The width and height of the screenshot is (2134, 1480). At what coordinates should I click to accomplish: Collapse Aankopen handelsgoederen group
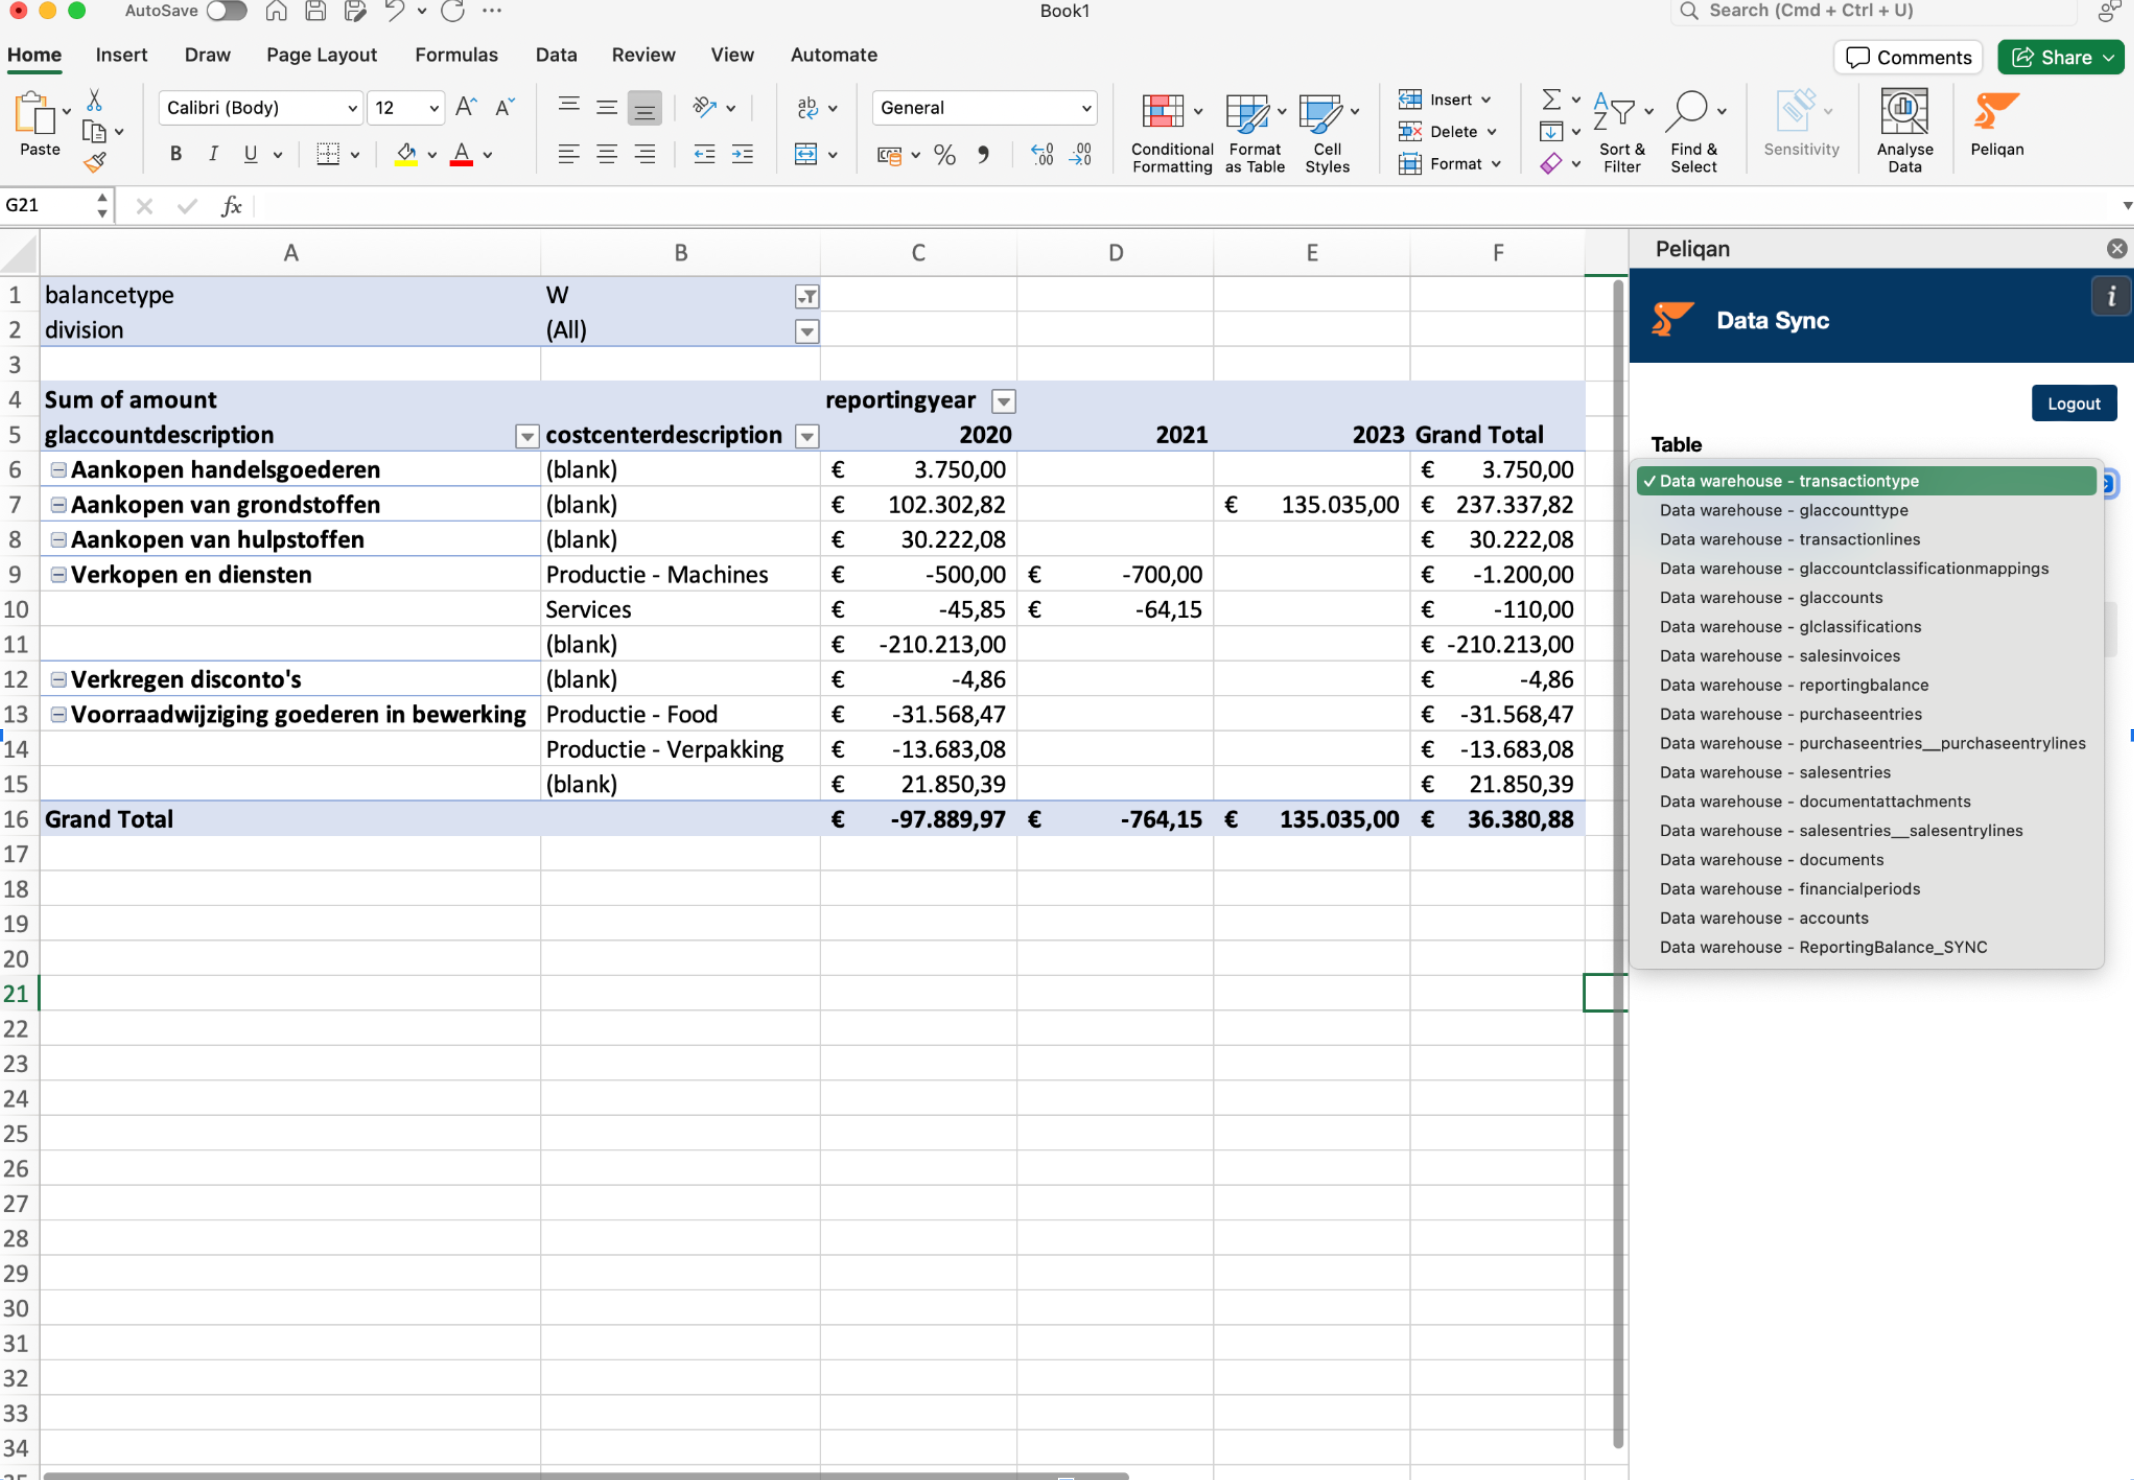[59, 470]
